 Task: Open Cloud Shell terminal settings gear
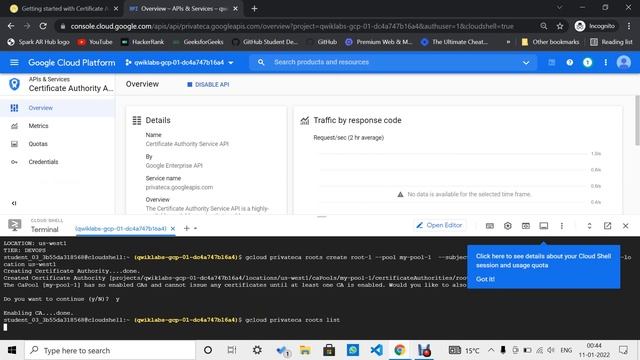[508, 226]
